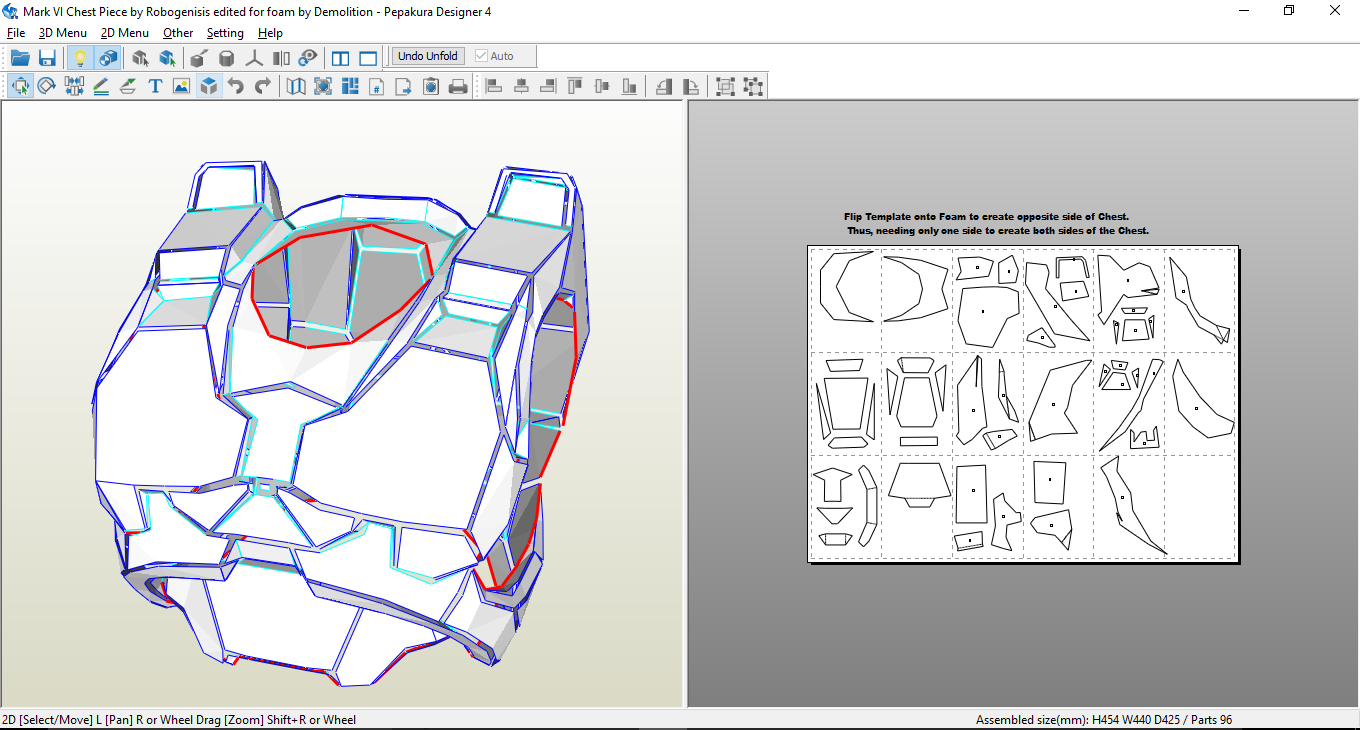
Task: Open the 3D Menu
Action: tap(63, 33)
